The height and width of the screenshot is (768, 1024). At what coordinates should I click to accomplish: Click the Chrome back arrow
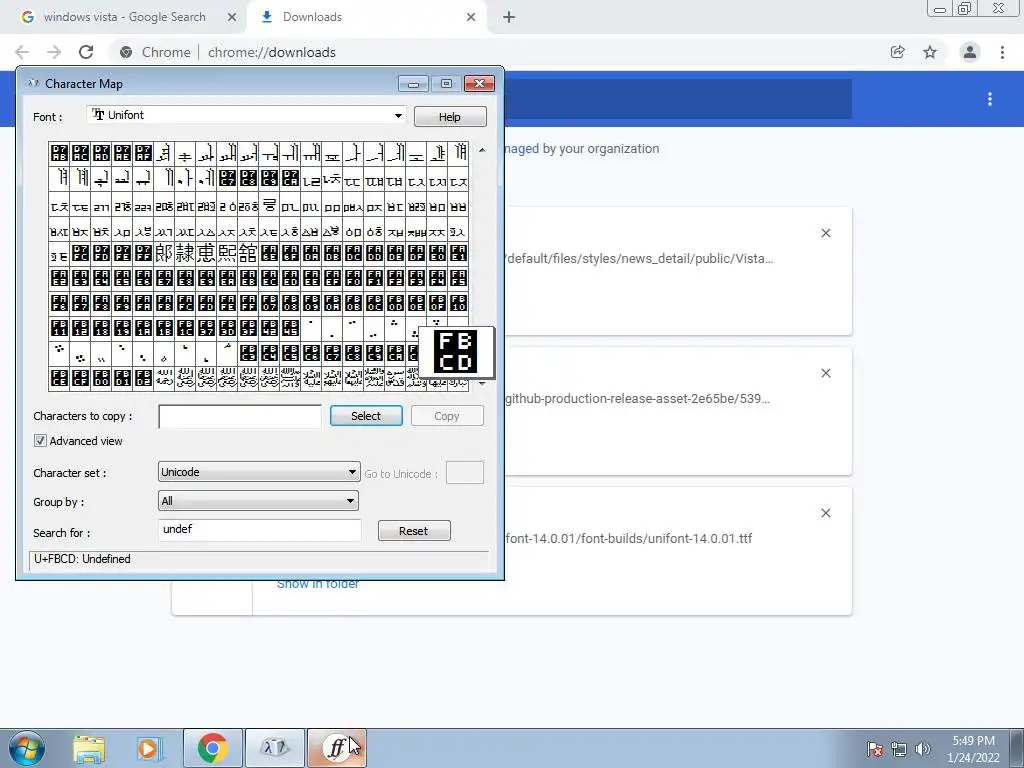22,52
